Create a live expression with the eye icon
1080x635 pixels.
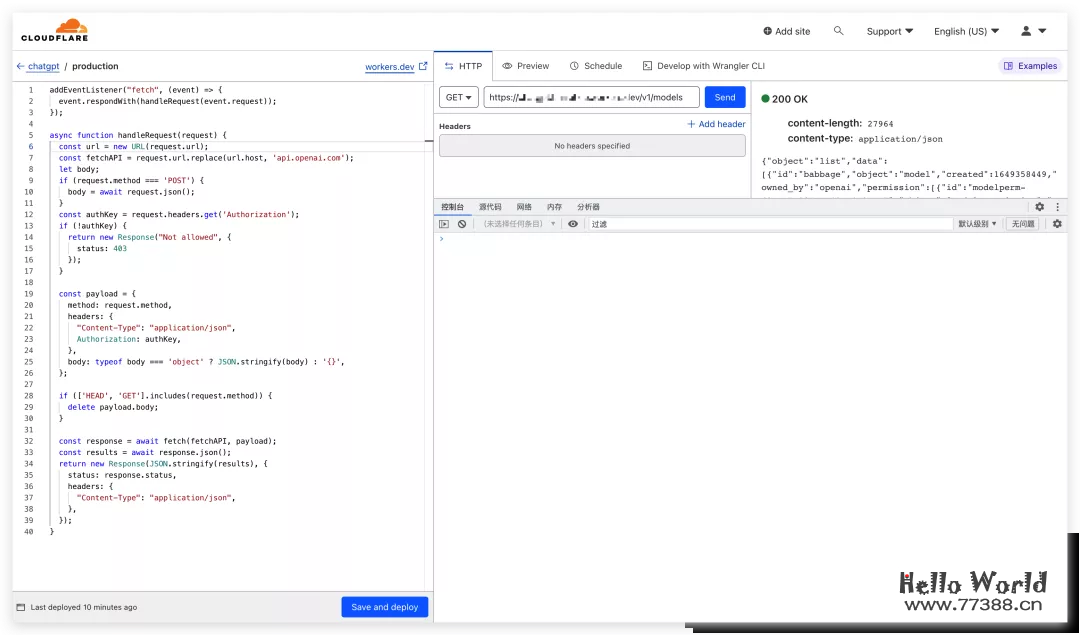[x=573, y=222]
